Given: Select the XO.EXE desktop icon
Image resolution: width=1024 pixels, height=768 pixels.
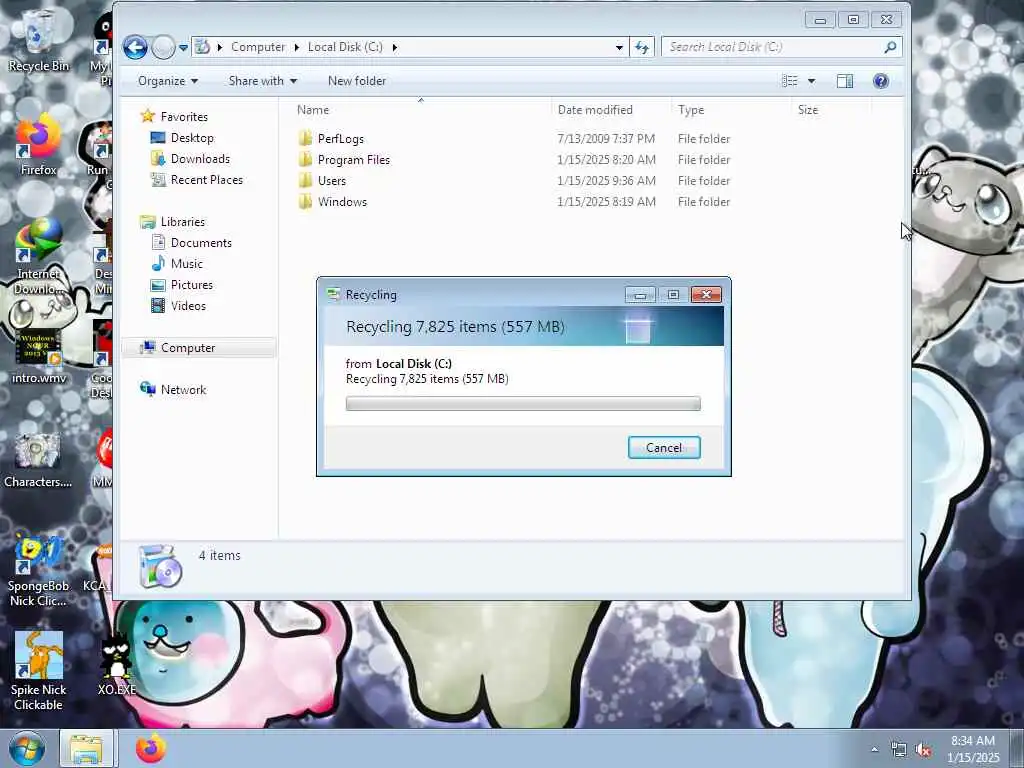Looking at the screenshot, I should pyautogui.click(x=116, y=666).
